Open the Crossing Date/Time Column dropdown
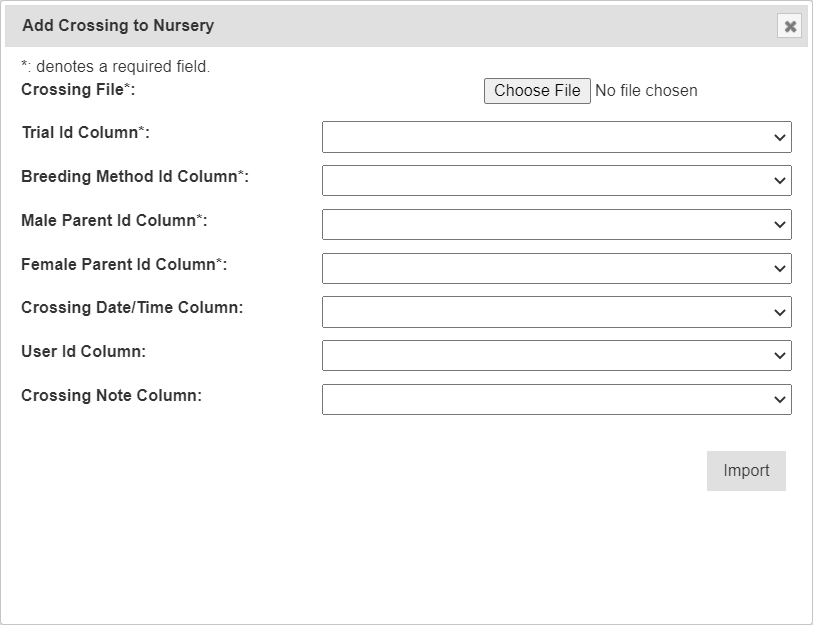Viewport: 813px width, 625px height. click(556, 312)
